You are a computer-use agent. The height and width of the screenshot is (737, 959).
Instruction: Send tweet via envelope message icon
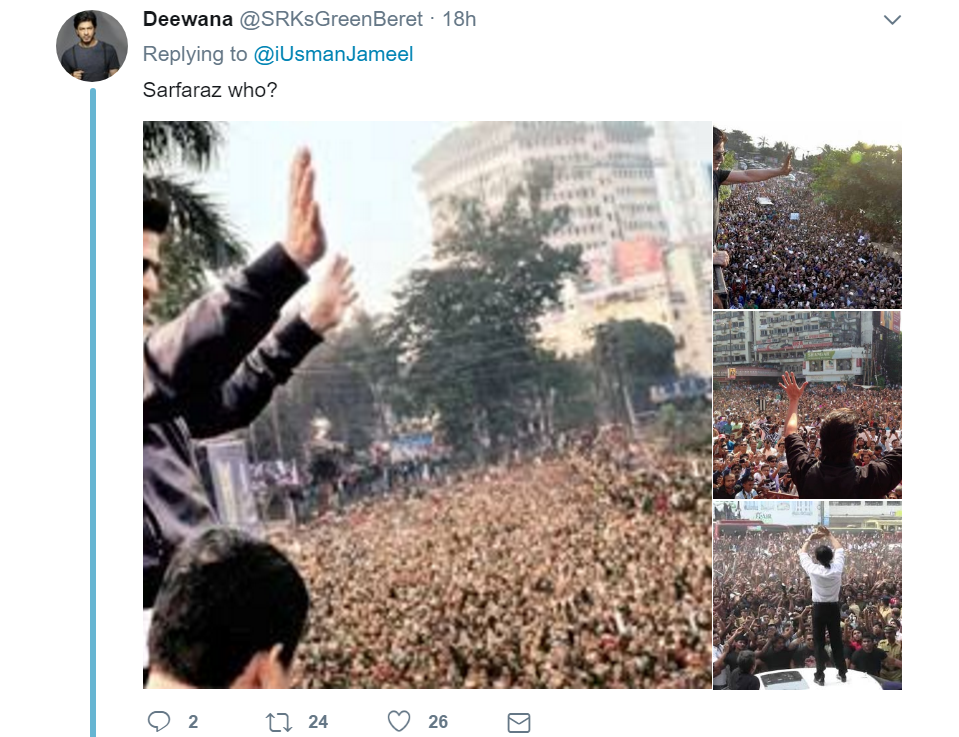pyautogui.click(x=519, y=722)
